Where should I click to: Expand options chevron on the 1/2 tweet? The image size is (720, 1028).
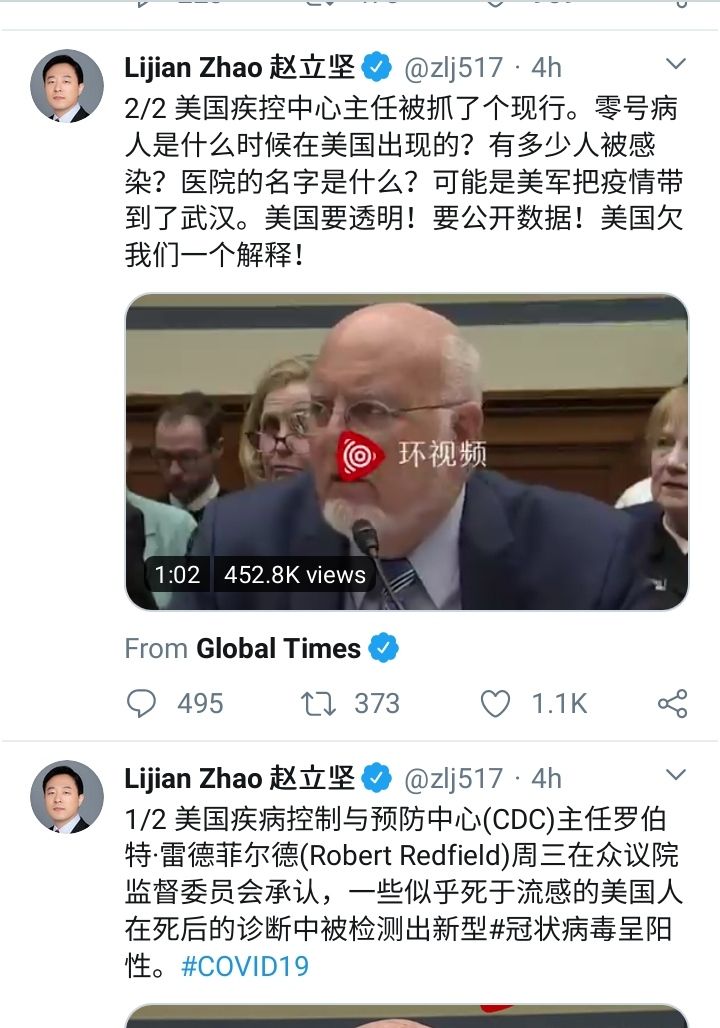pos(675,774)
